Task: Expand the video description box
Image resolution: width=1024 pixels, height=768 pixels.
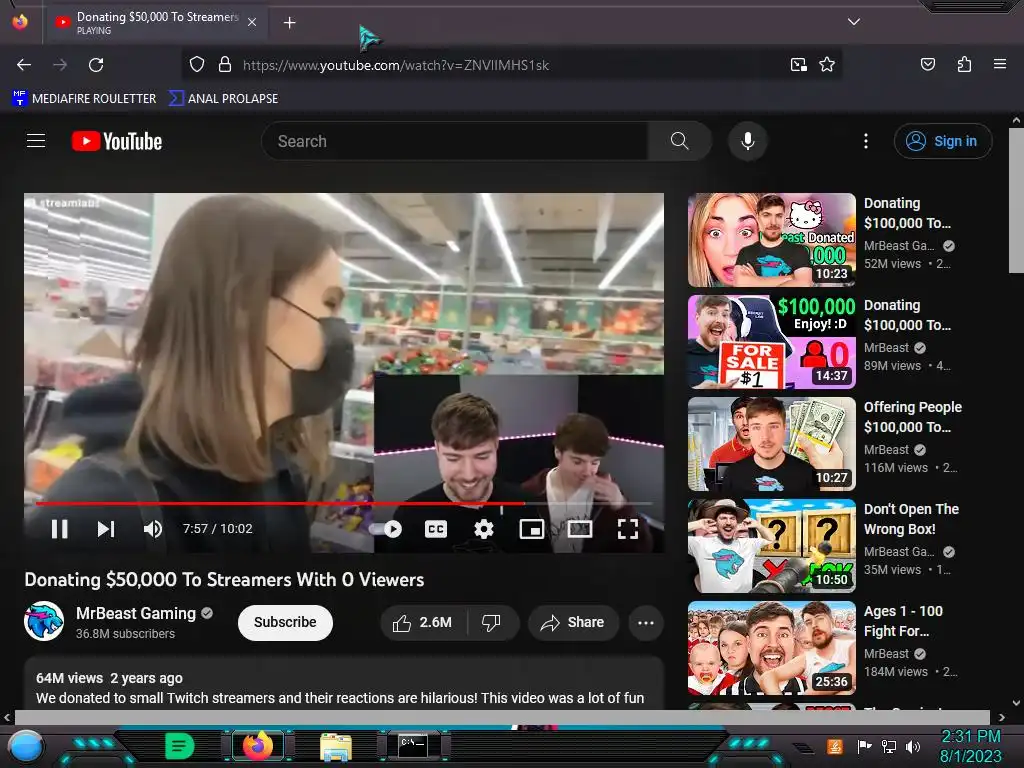Action: click(x=344, y=684)
